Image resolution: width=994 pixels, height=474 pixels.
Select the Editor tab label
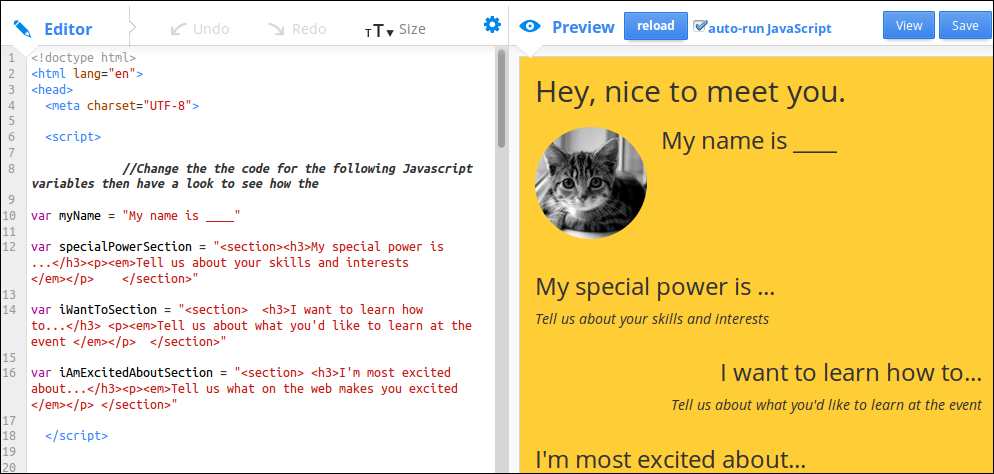click(68, 29)
